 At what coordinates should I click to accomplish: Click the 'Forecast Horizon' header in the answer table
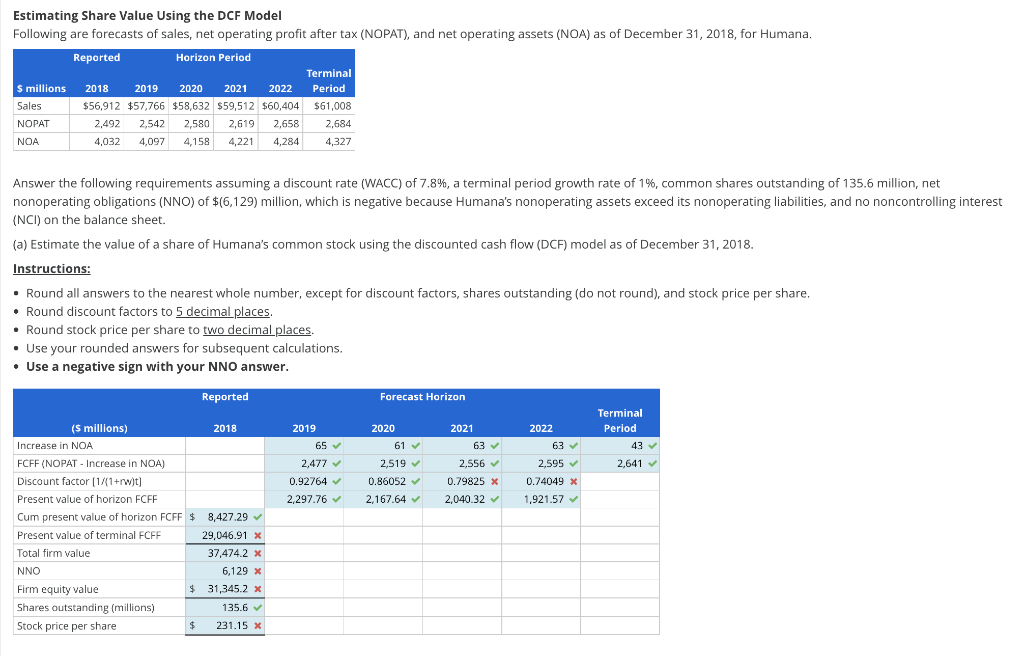423,397
